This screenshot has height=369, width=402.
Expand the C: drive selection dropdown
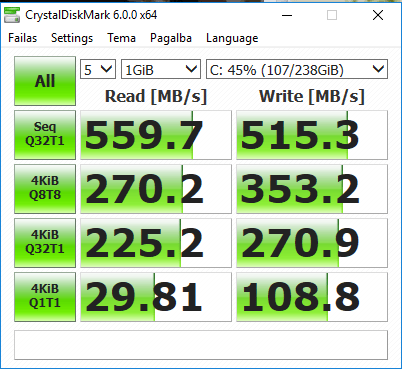[297, 69]
